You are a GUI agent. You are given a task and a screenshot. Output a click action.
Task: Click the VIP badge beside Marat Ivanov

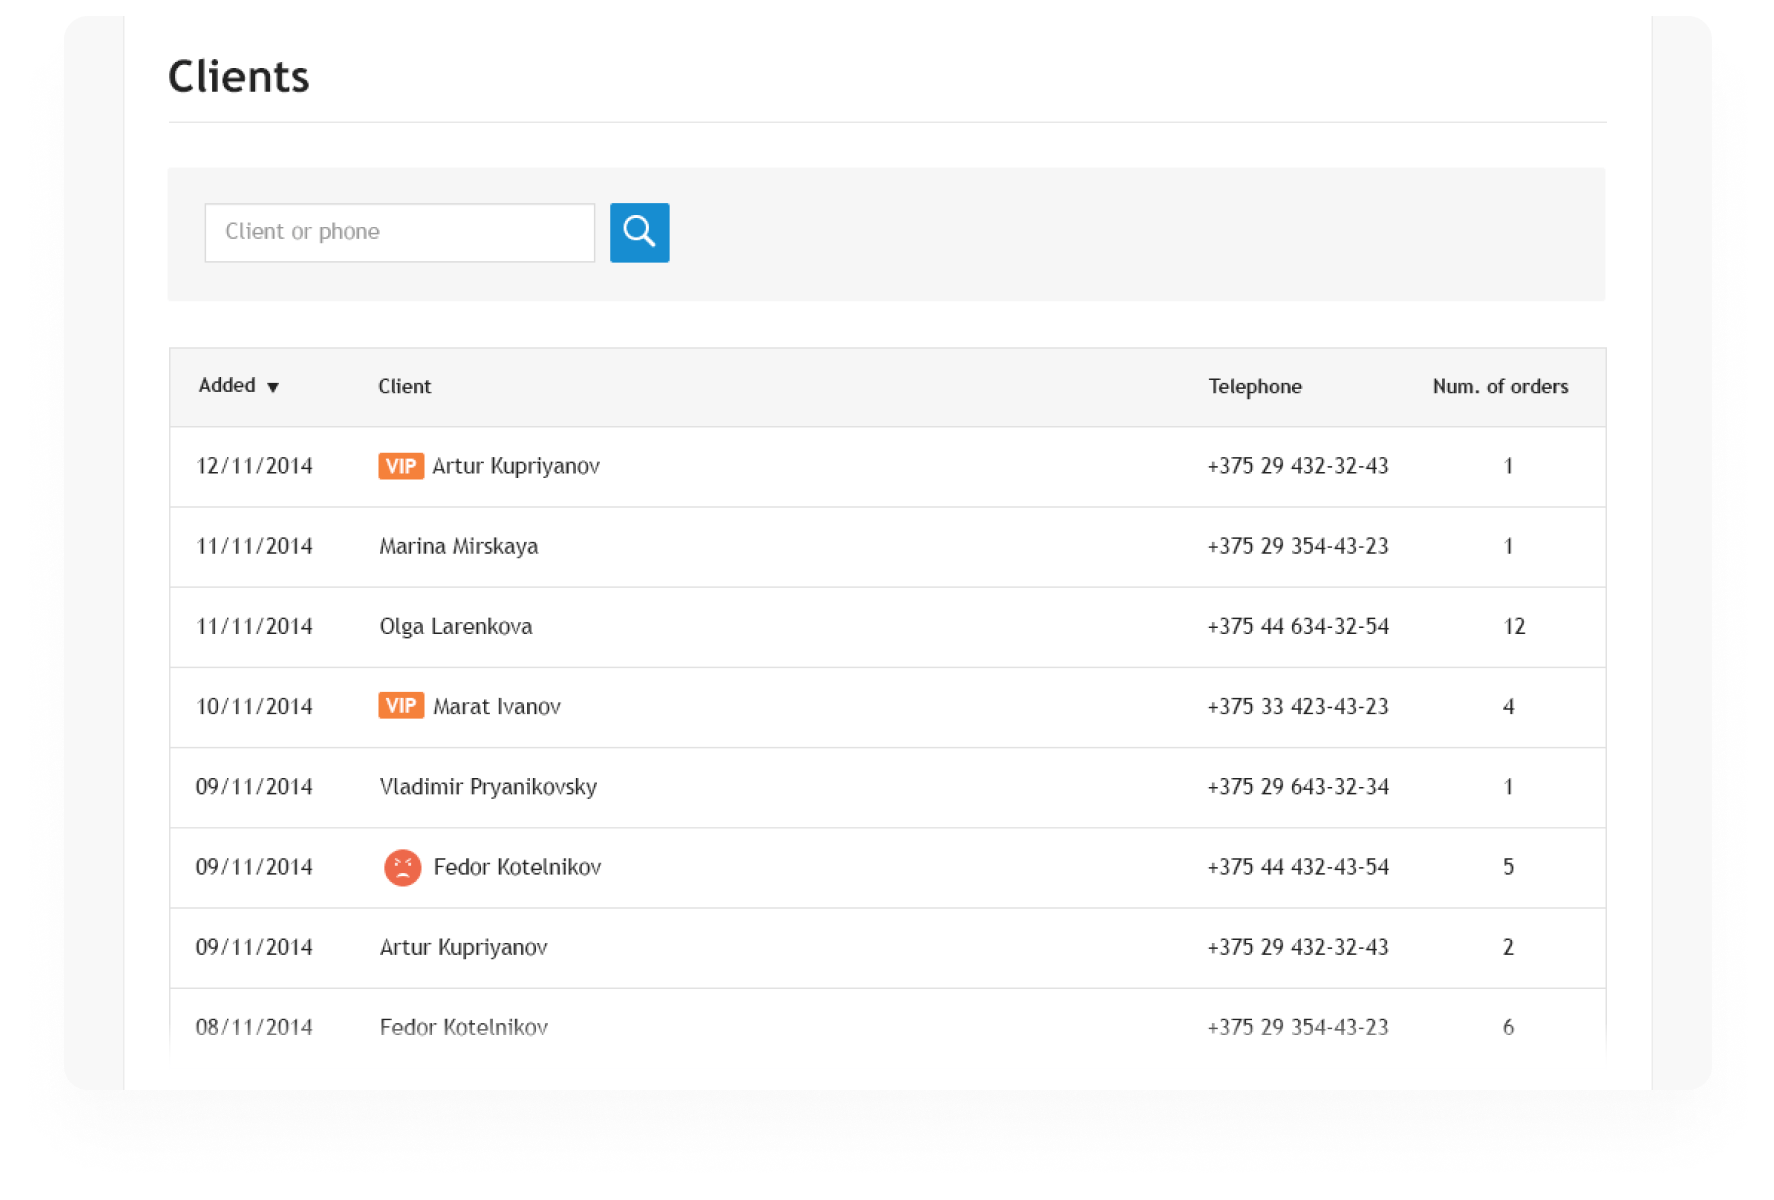[401, 706]
